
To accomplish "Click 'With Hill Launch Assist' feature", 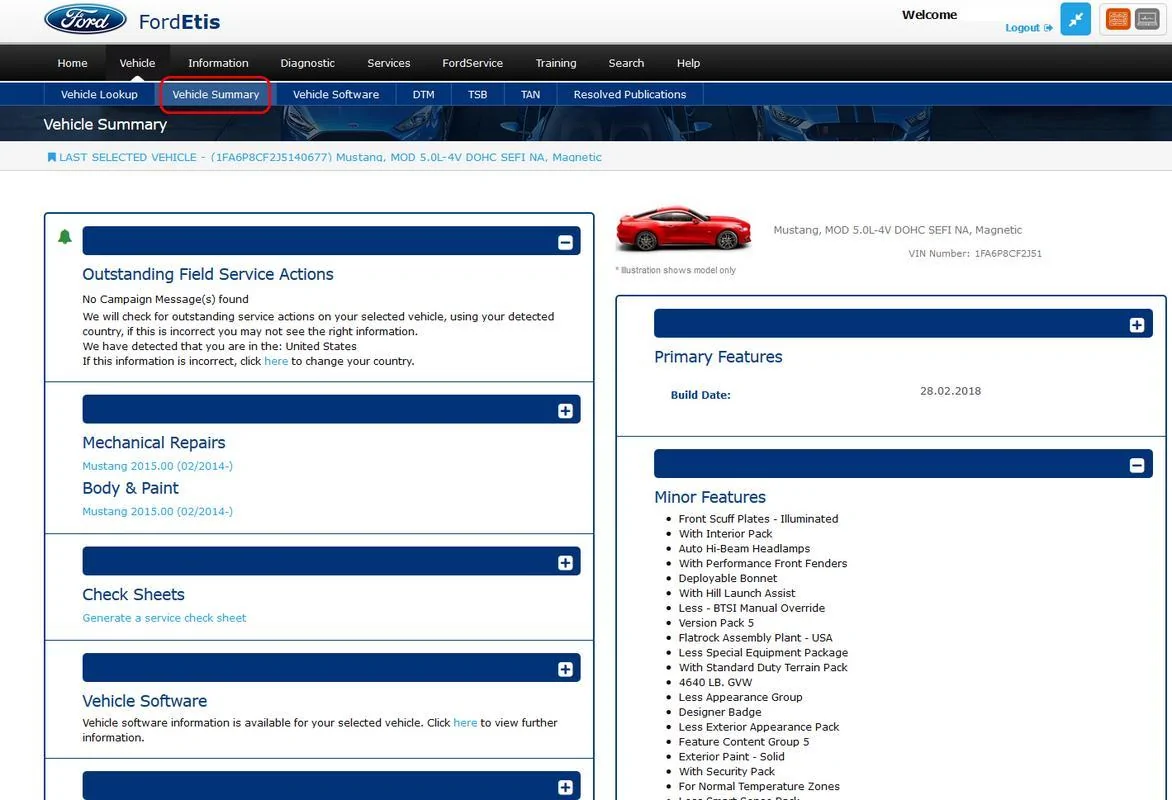I will (736, 594).
